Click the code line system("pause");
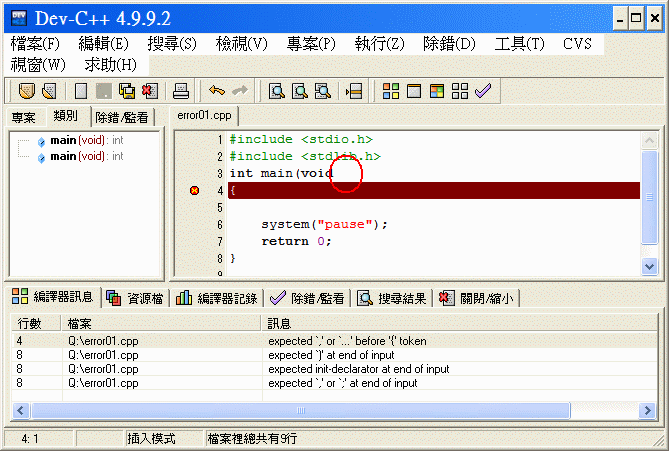This screenshot has height=451, width=669. click(x=324, y=224)
